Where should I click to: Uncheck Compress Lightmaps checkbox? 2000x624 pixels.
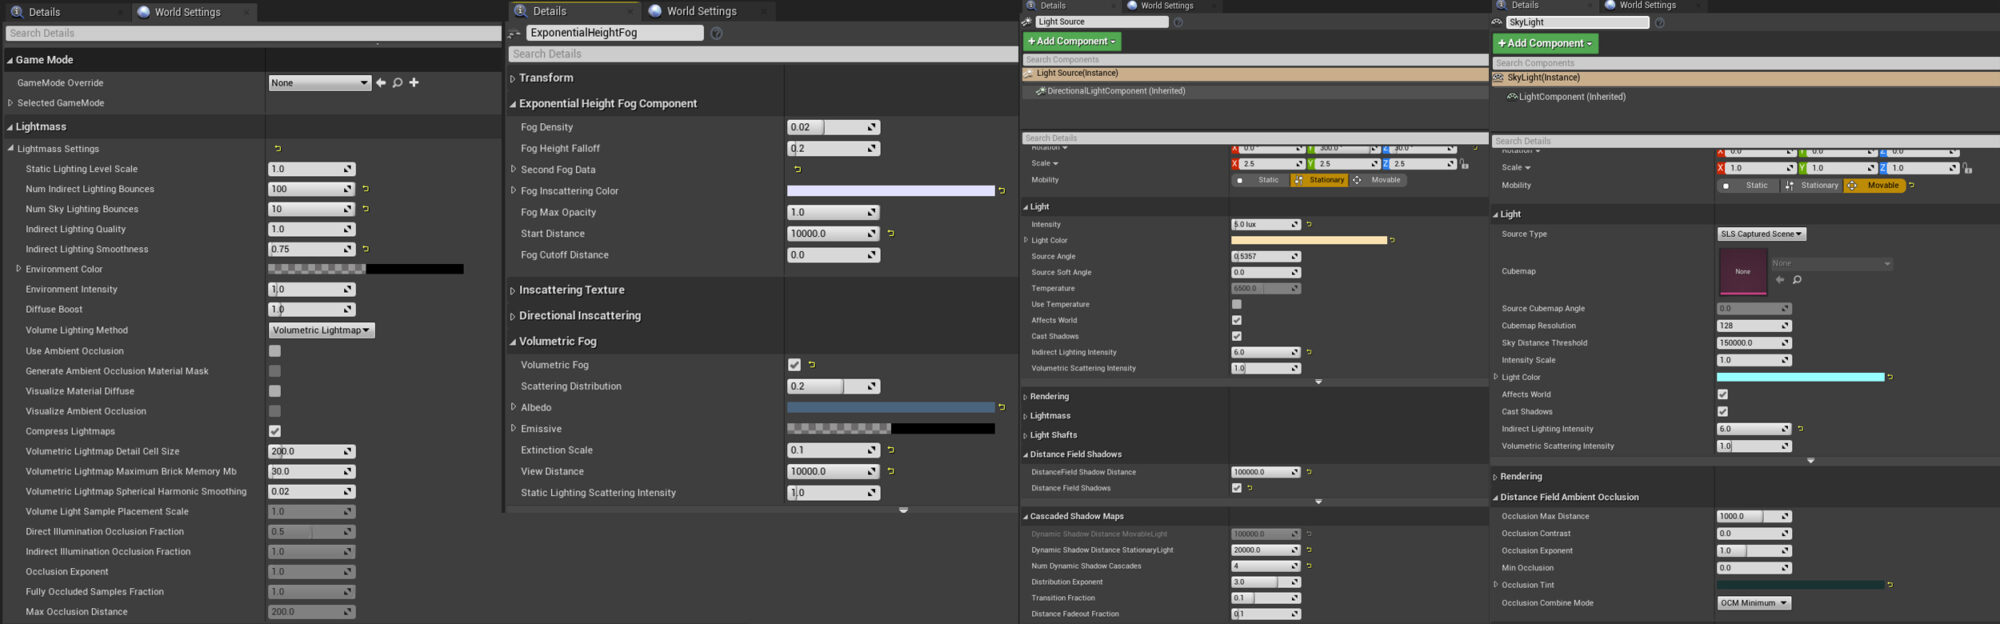click(275, 431)
